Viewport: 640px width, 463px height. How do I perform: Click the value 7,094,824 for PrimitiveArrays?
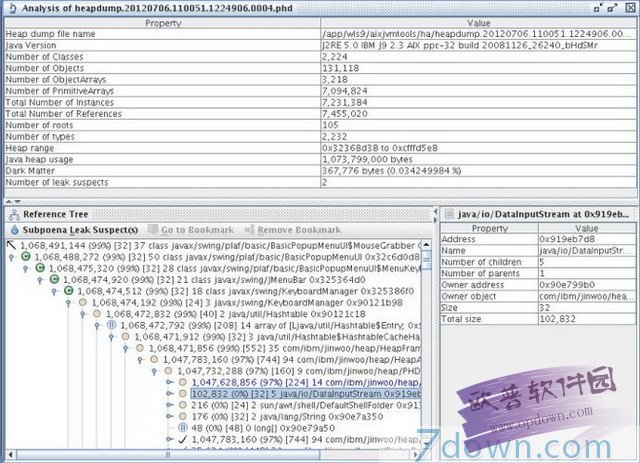tap(345, 91)
